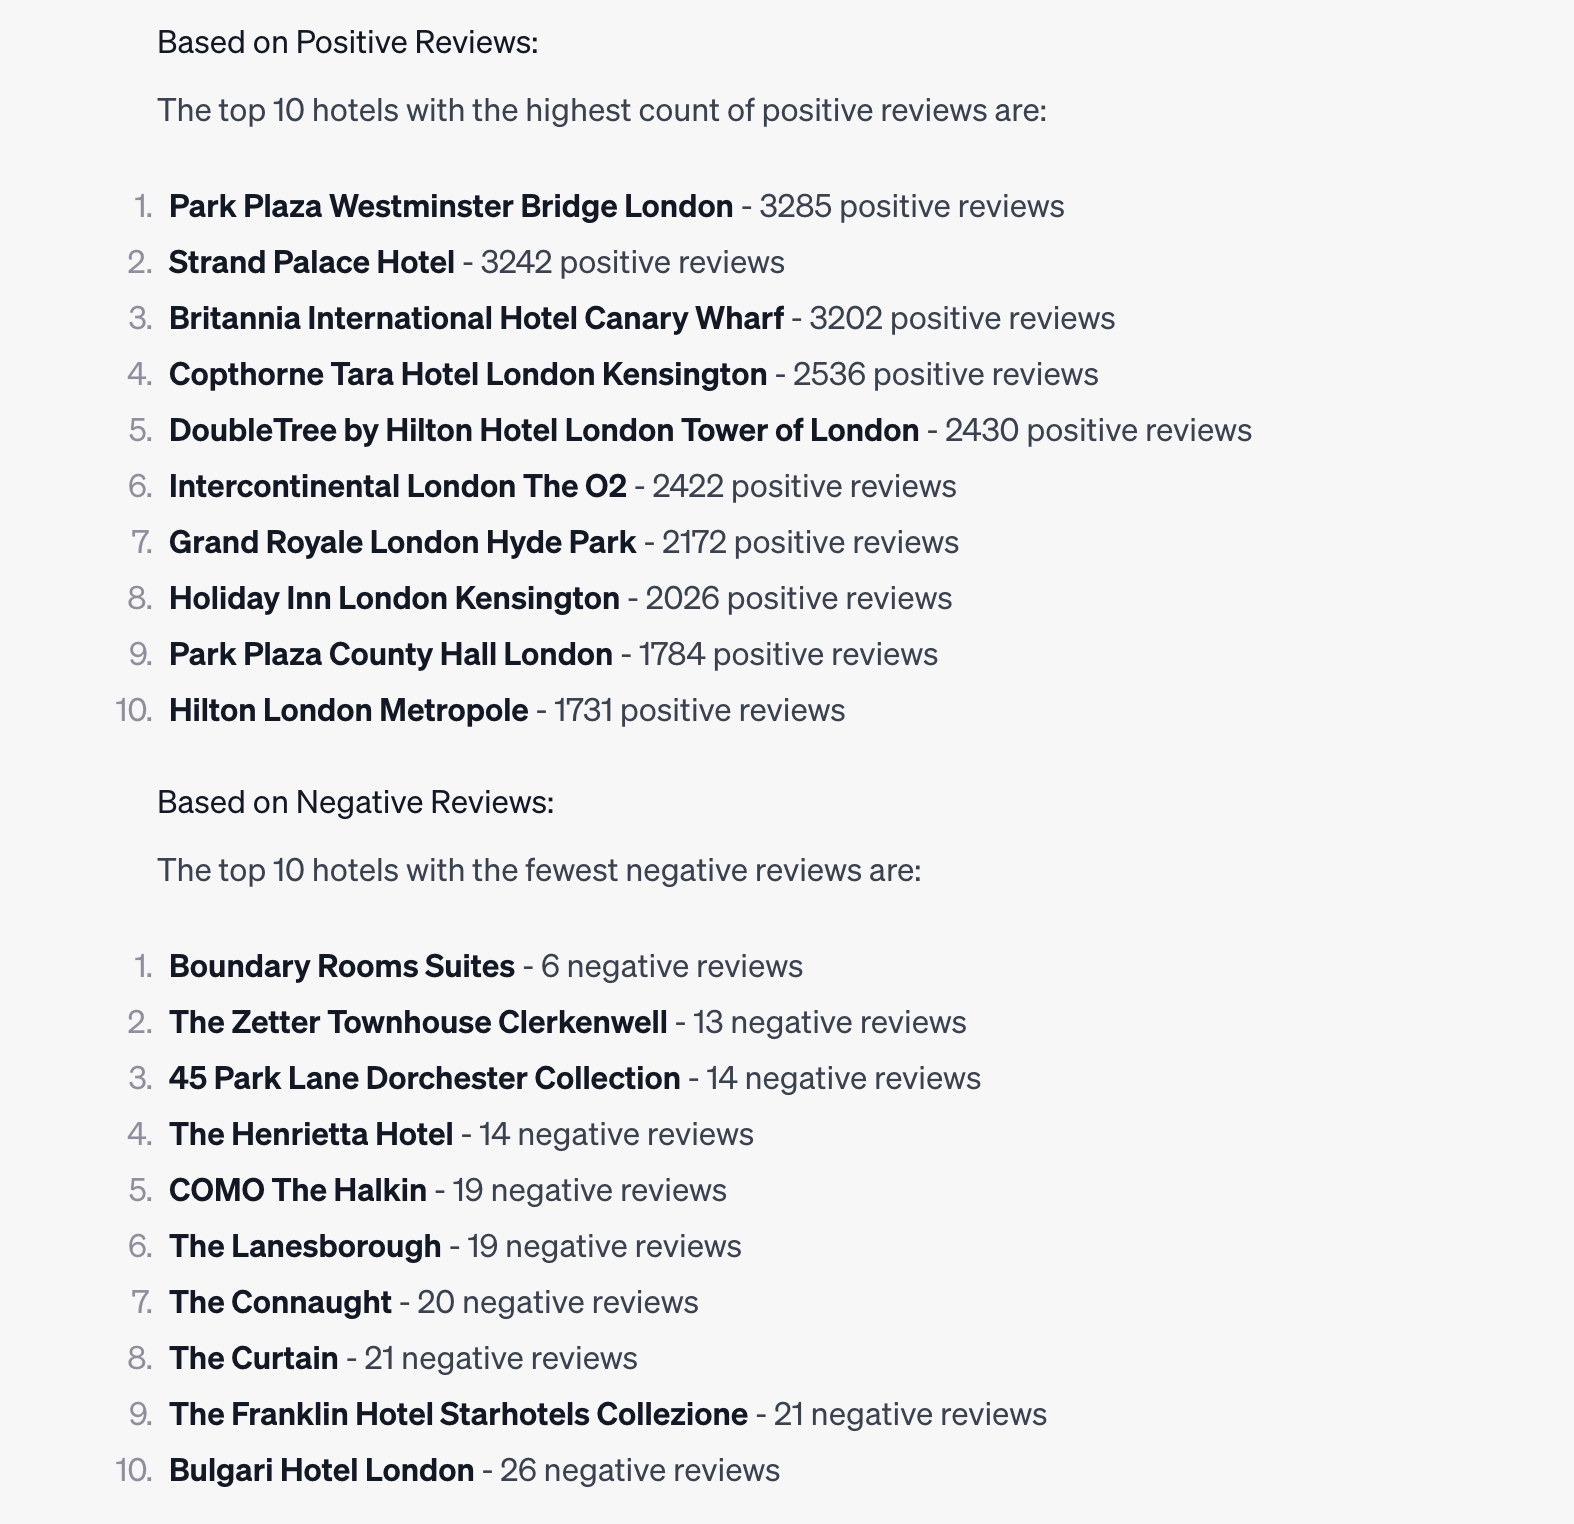Click COMO The Halkin entry
The height and width of the screenshot is (1524, 1574).
click(298, 1190)
